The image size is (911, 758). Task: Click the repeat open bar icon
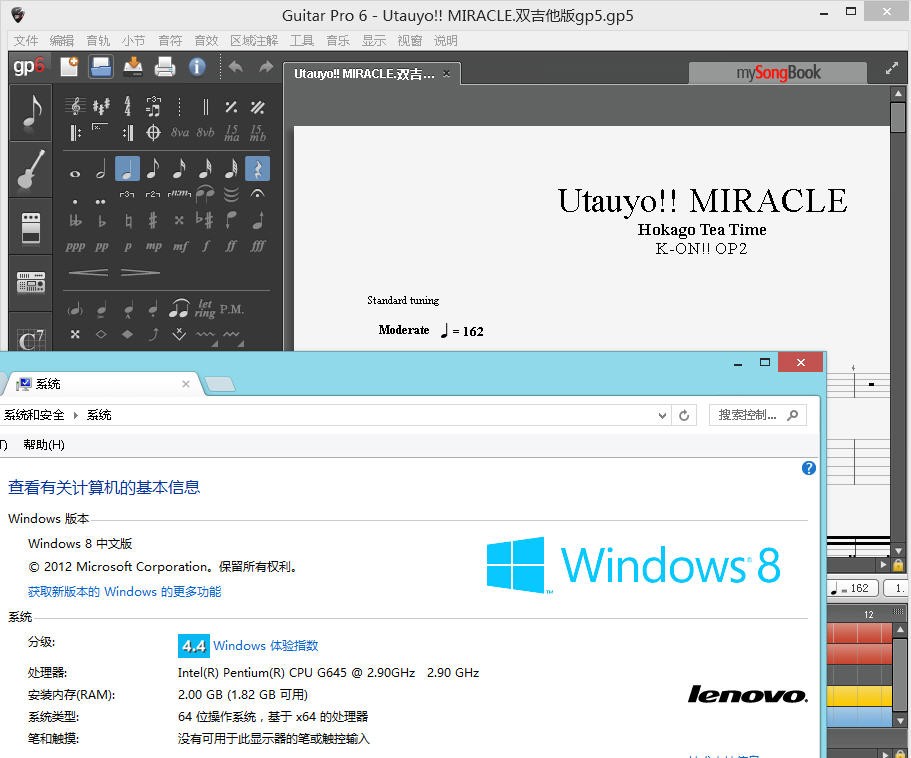click(75, 133)
